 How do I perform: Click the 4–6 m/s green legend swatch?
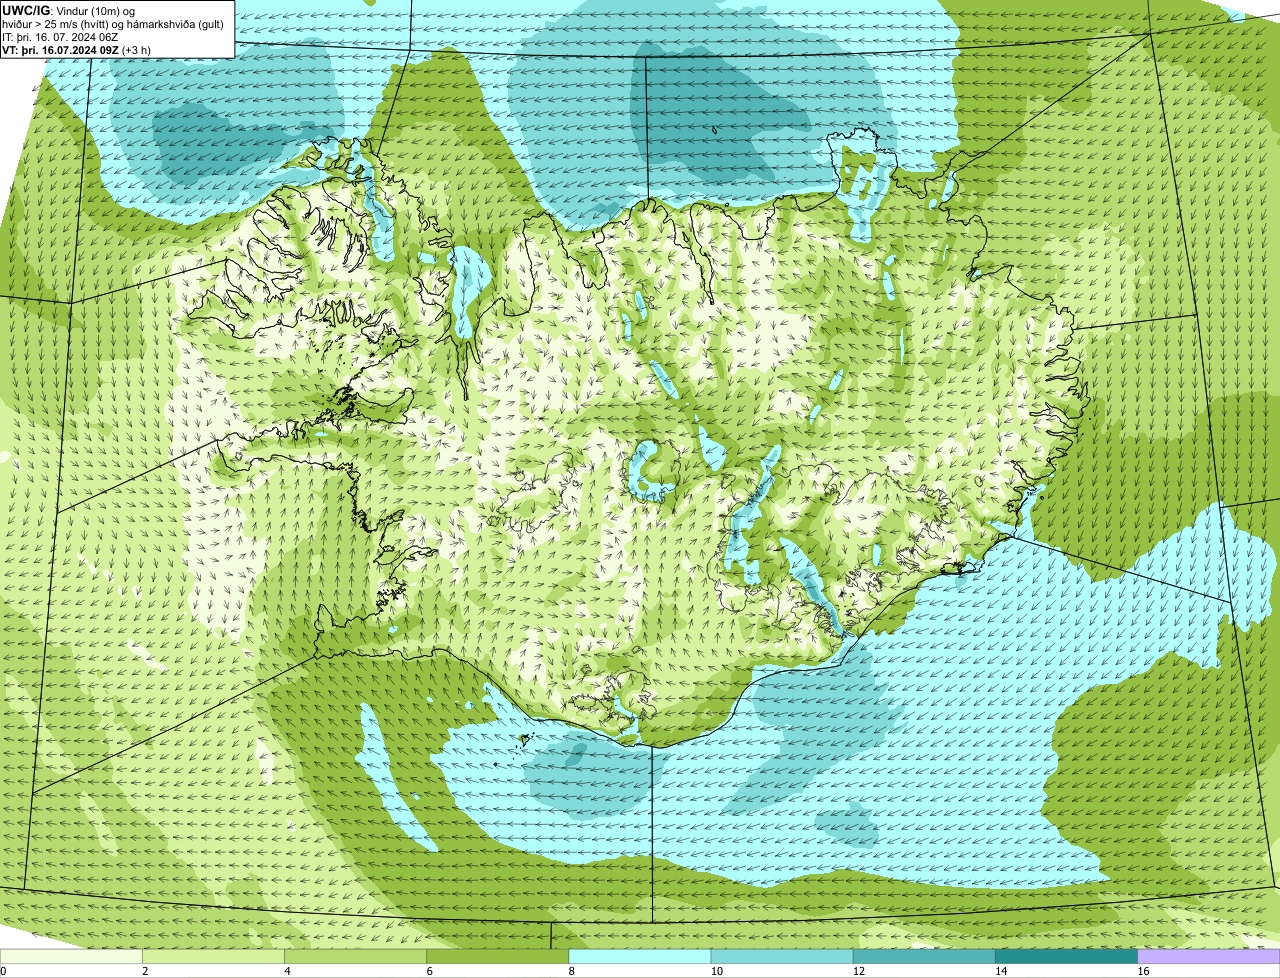tap(355, 957)
